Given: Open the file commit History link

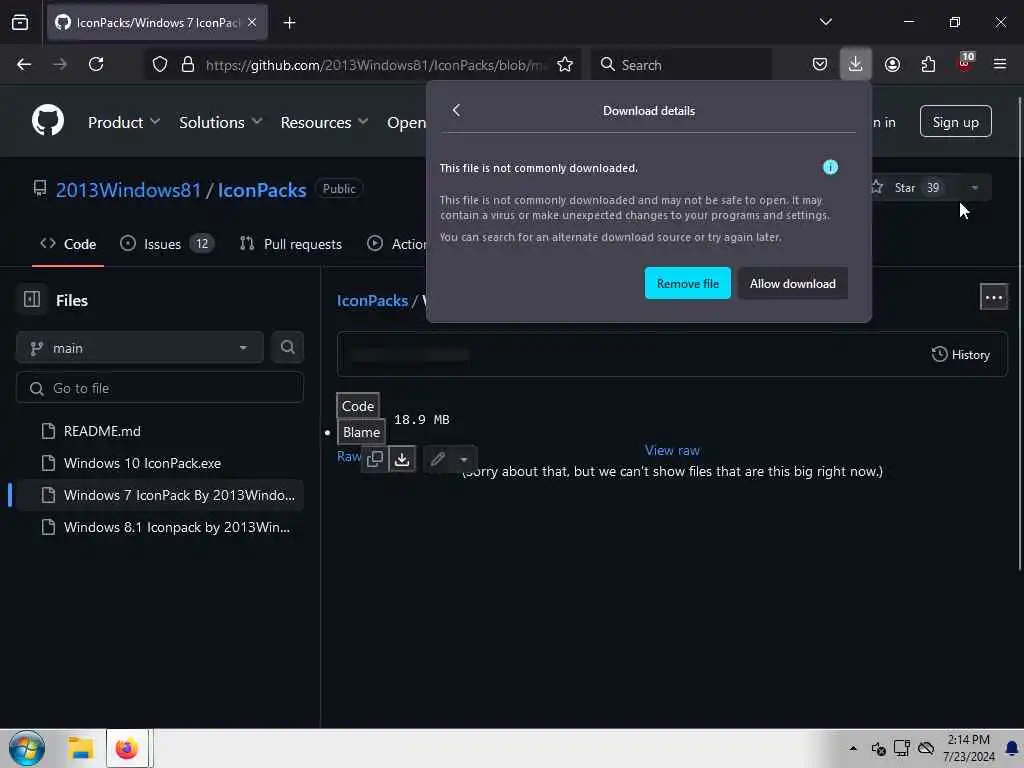Looking at the screenshot, I should pos(961,355).
